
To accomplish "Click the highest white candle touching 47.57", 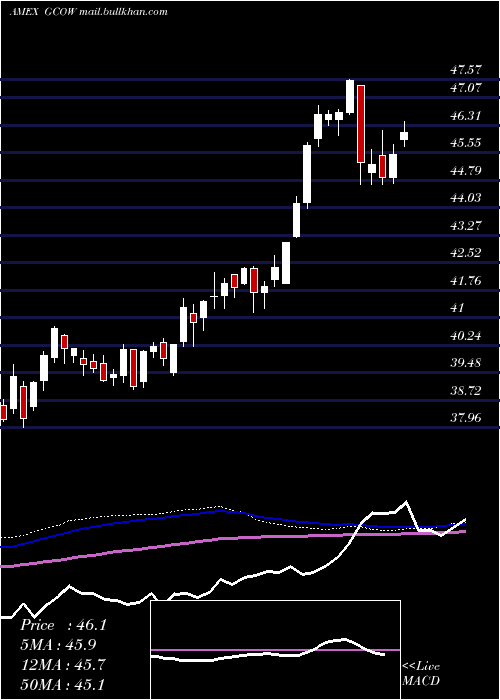I will click(350, 96).
